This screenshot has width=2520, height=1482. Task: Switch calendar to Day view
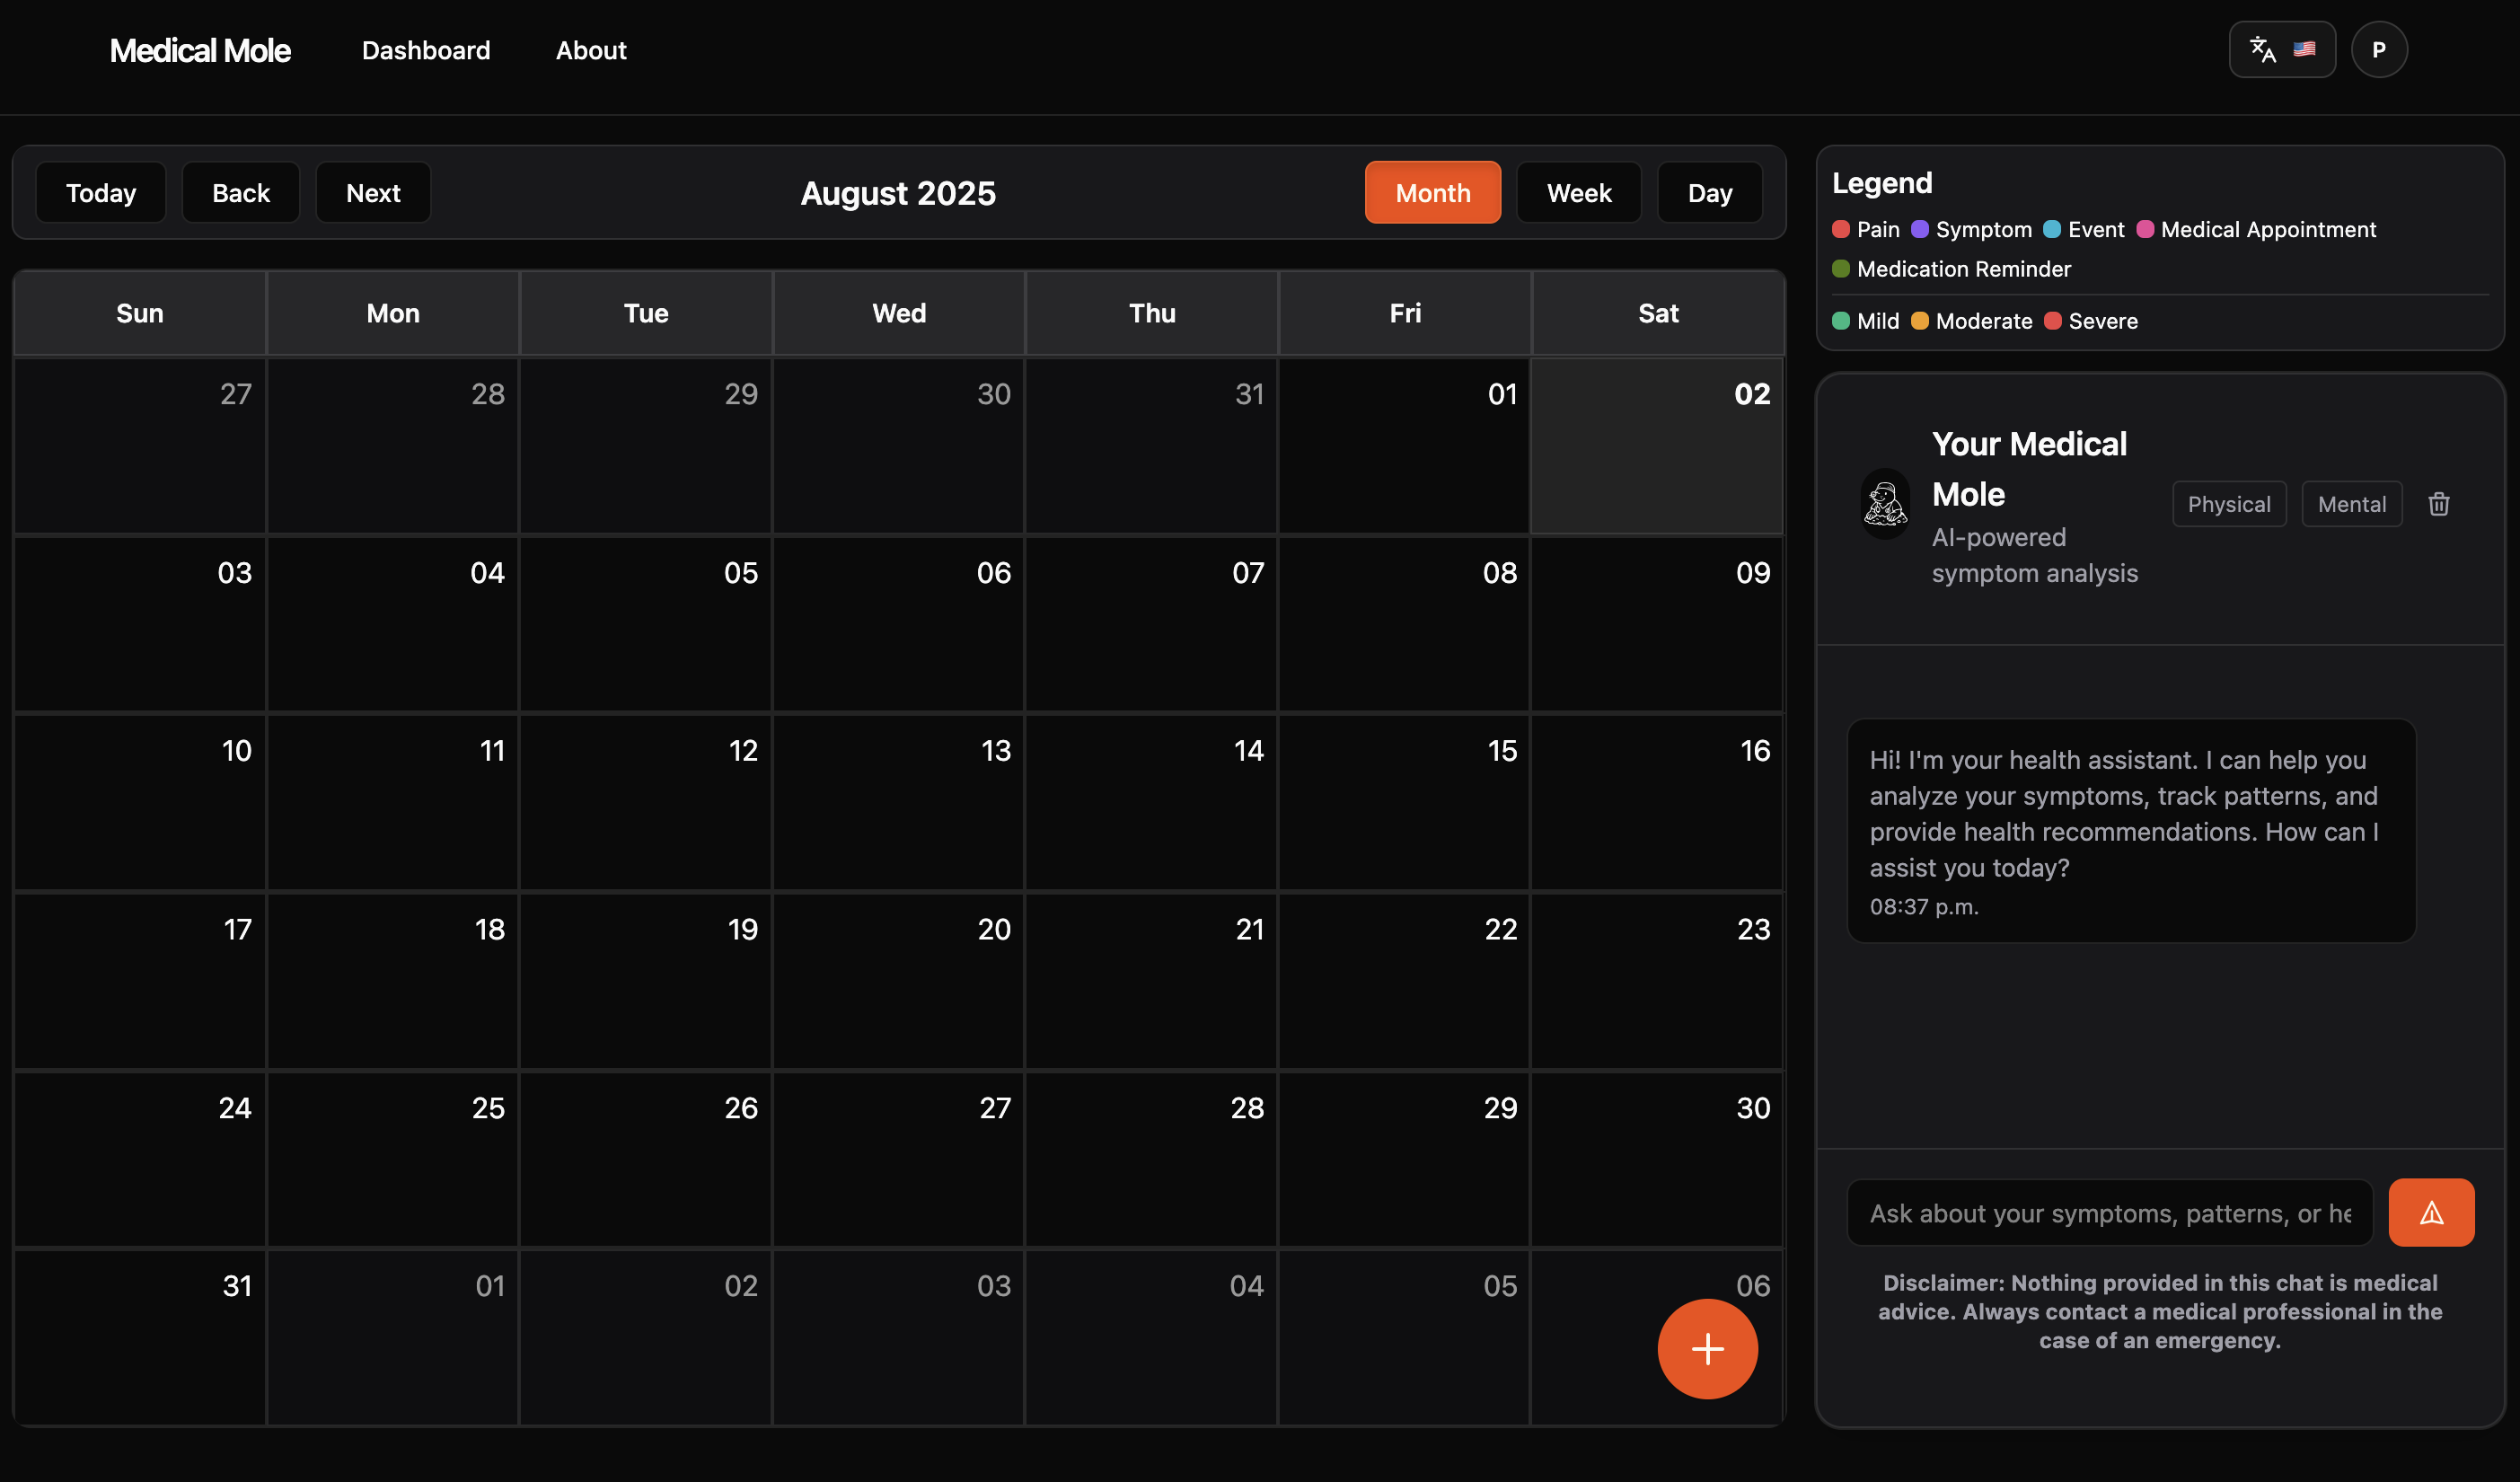(1709, 193)
